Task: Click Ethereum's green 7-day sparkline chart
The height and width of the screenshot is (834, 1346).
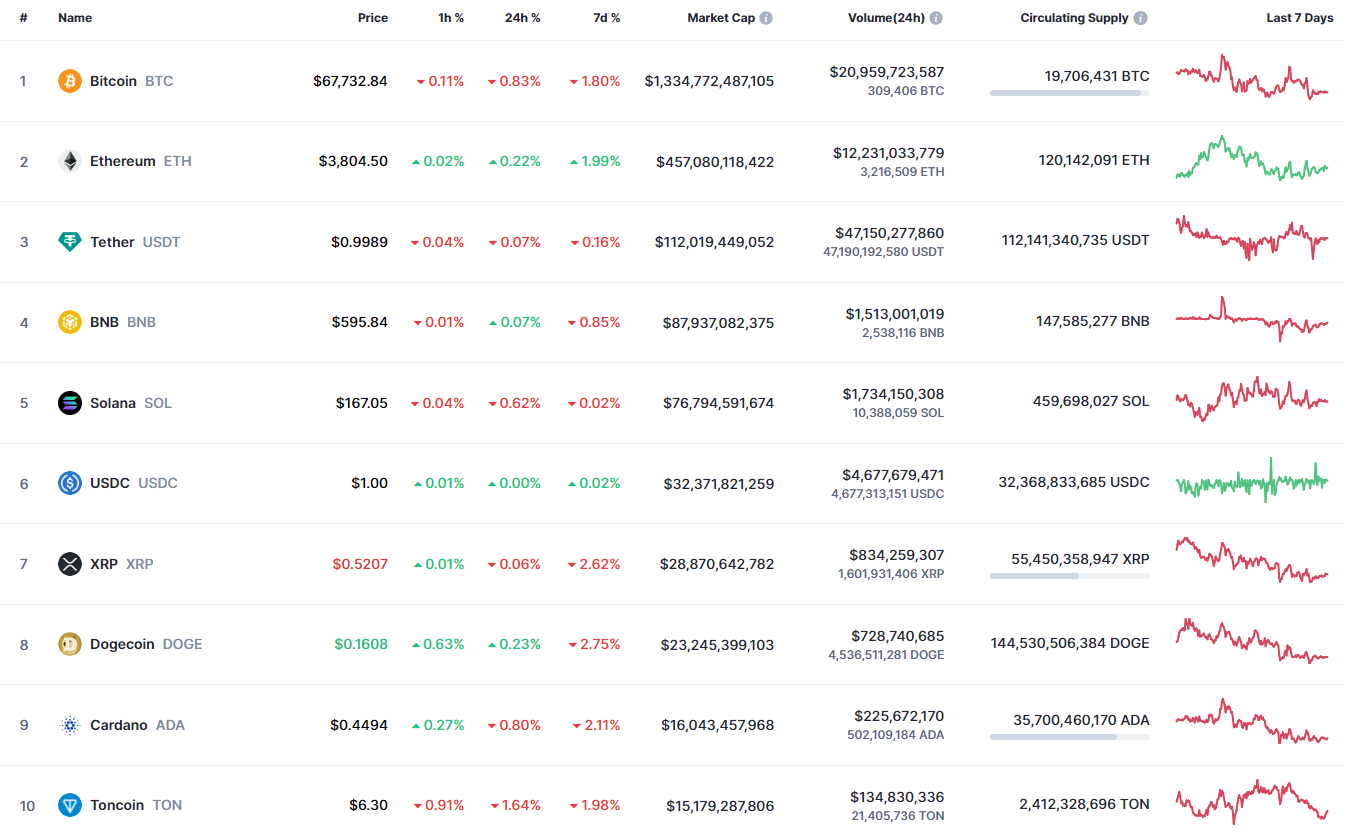Action: (x=1252, y=160)
